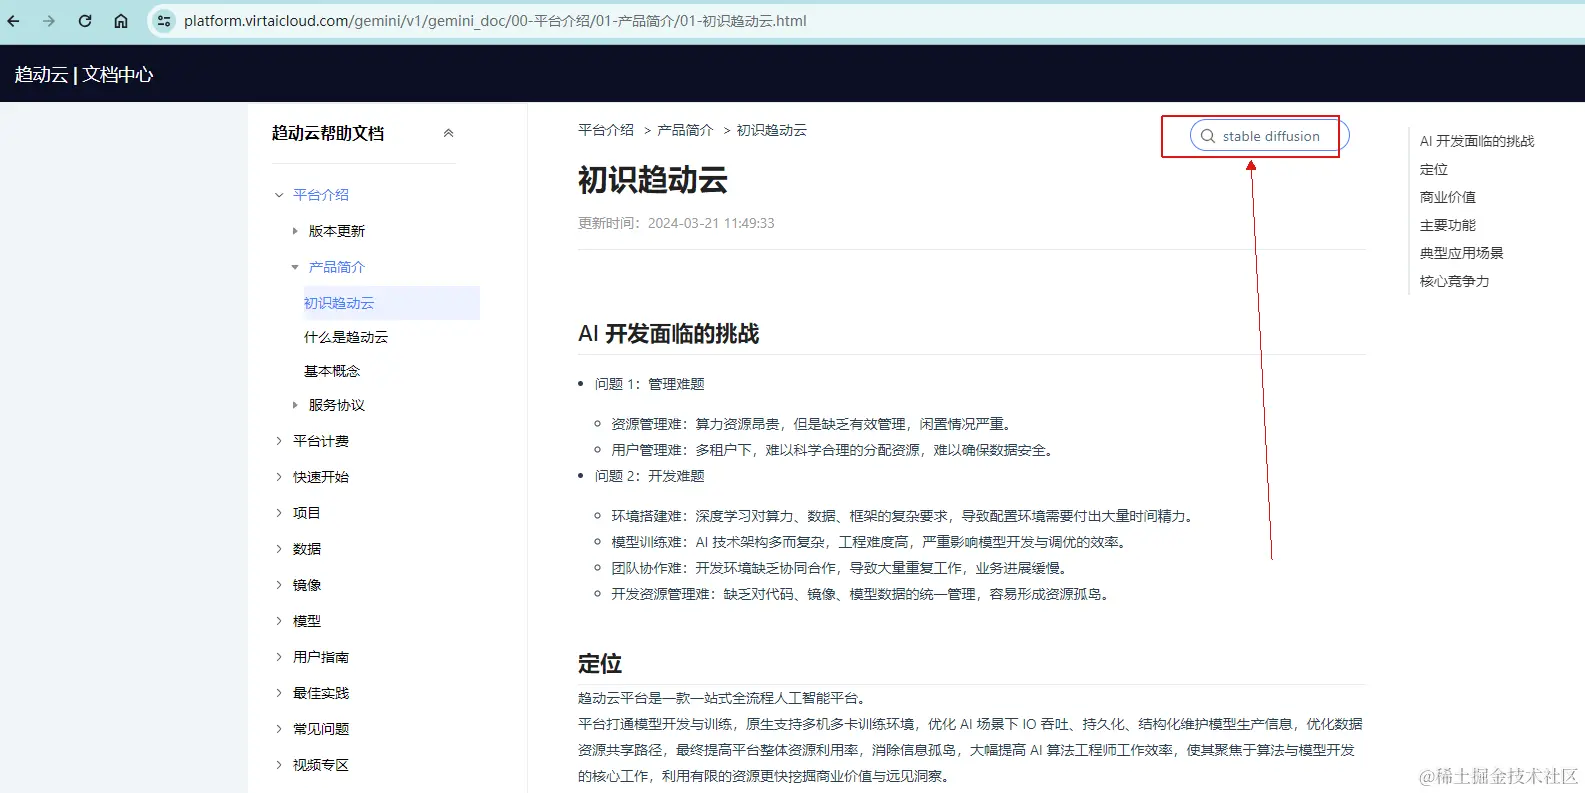The height and width of the screenshot is (793, 1585).
Task: Click the 产品简介 breadcrumb link
Action: coord(685,130)
